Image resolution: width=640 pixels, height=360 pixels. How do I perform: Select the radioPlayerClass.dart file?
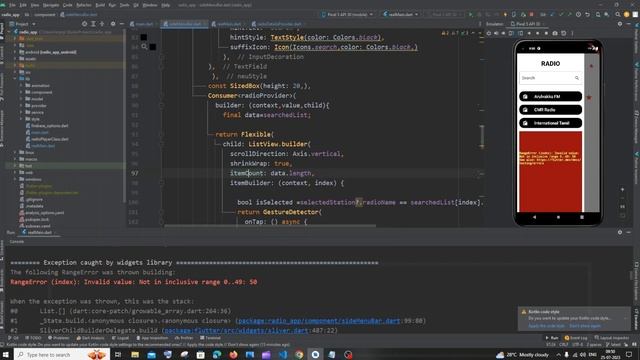tap(47, 139)
